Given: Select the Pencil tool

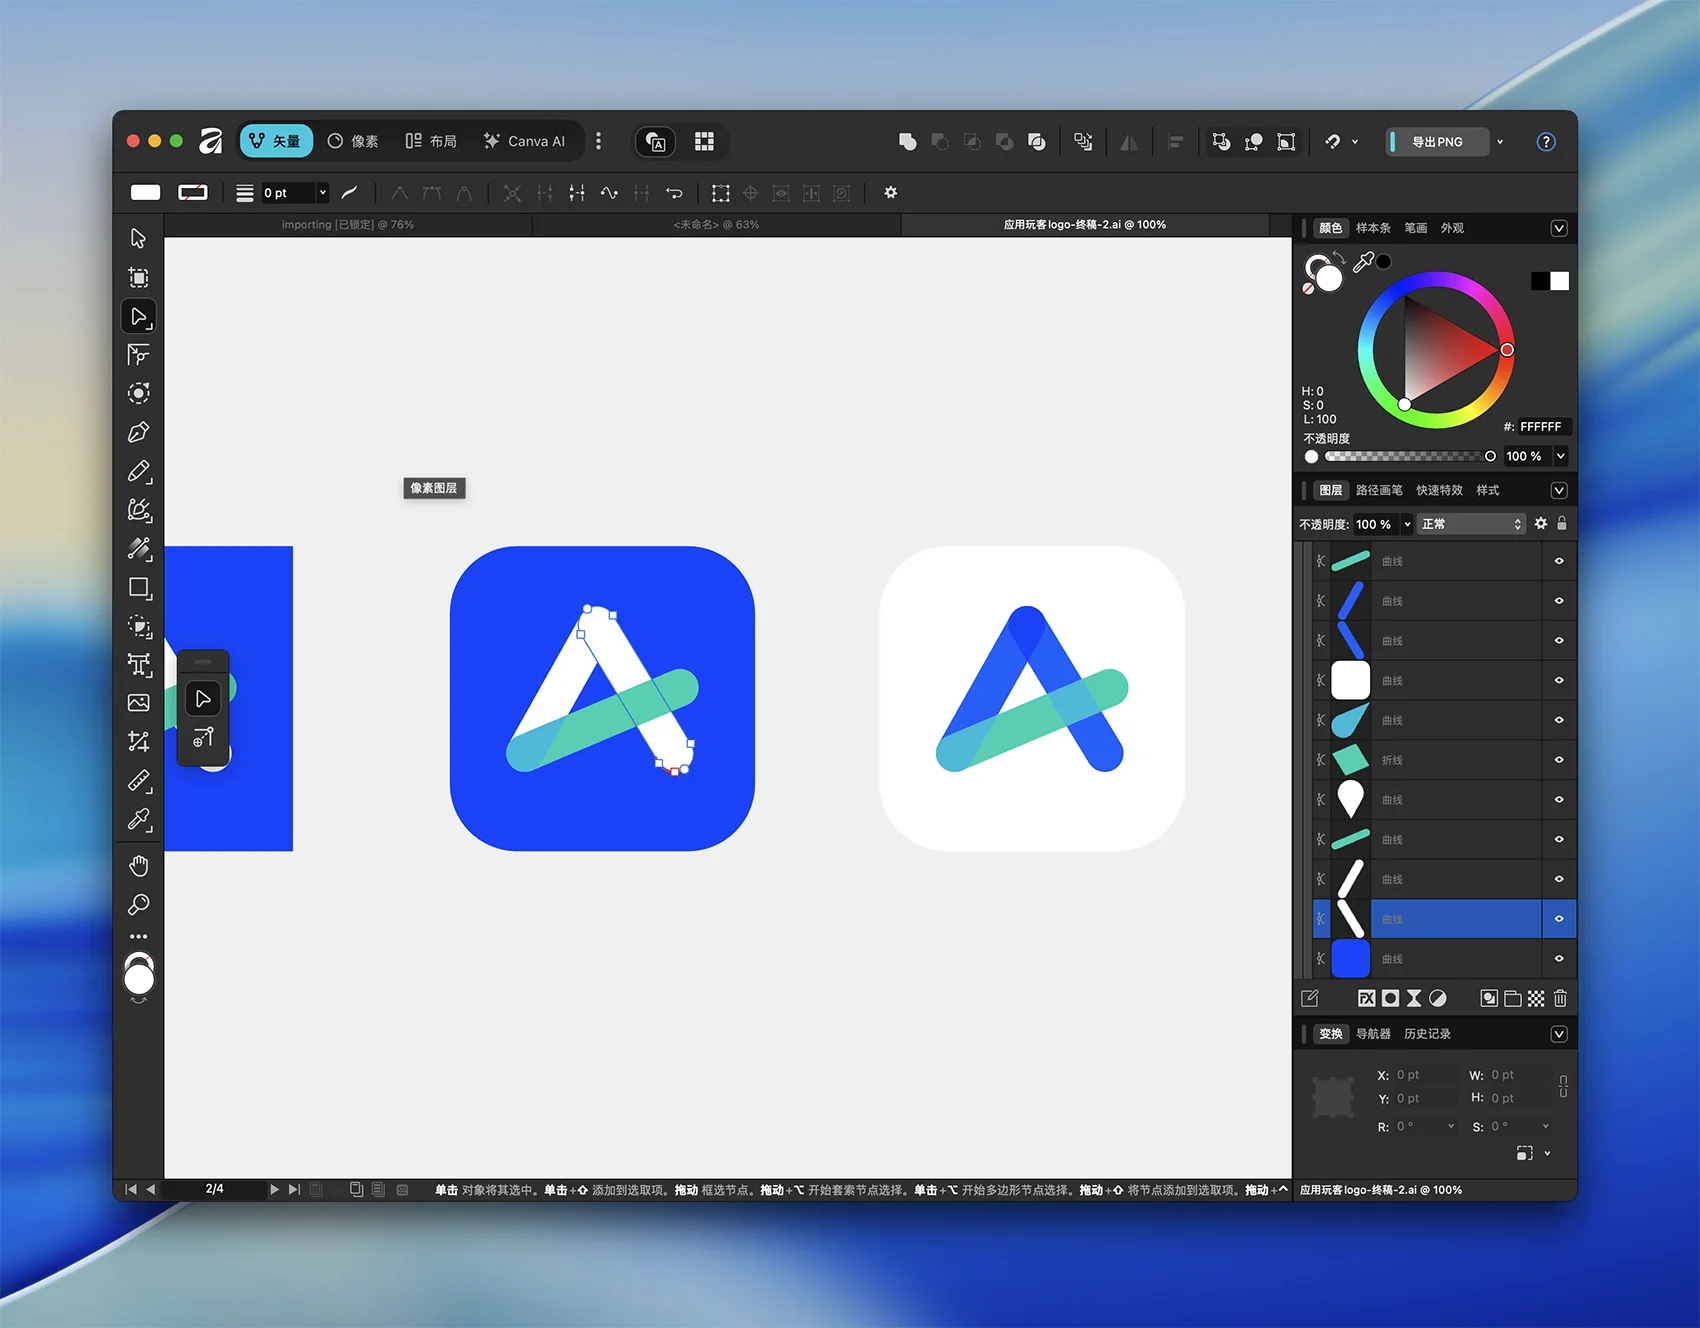Looking at the screenshot, I should tap(139, 471).
